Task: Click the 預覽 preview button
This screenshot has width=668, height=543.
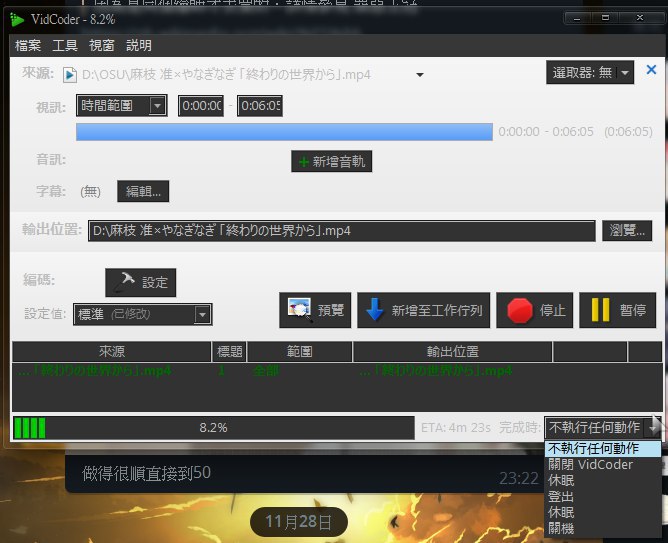Action: tap(315, 310)
